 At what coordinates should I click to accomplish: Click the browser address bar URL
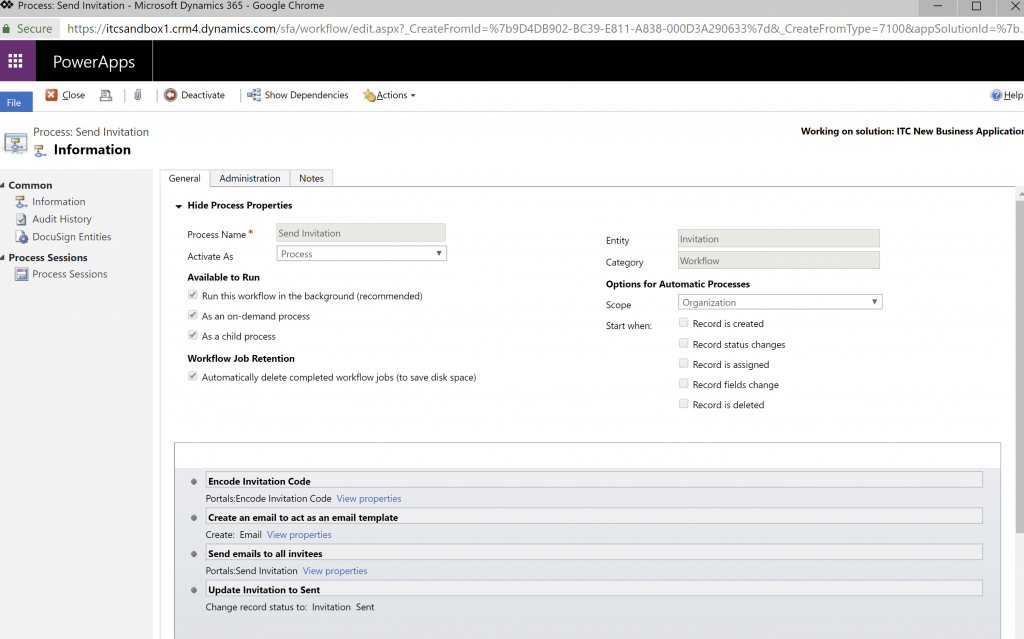click(x=543, y=29)
